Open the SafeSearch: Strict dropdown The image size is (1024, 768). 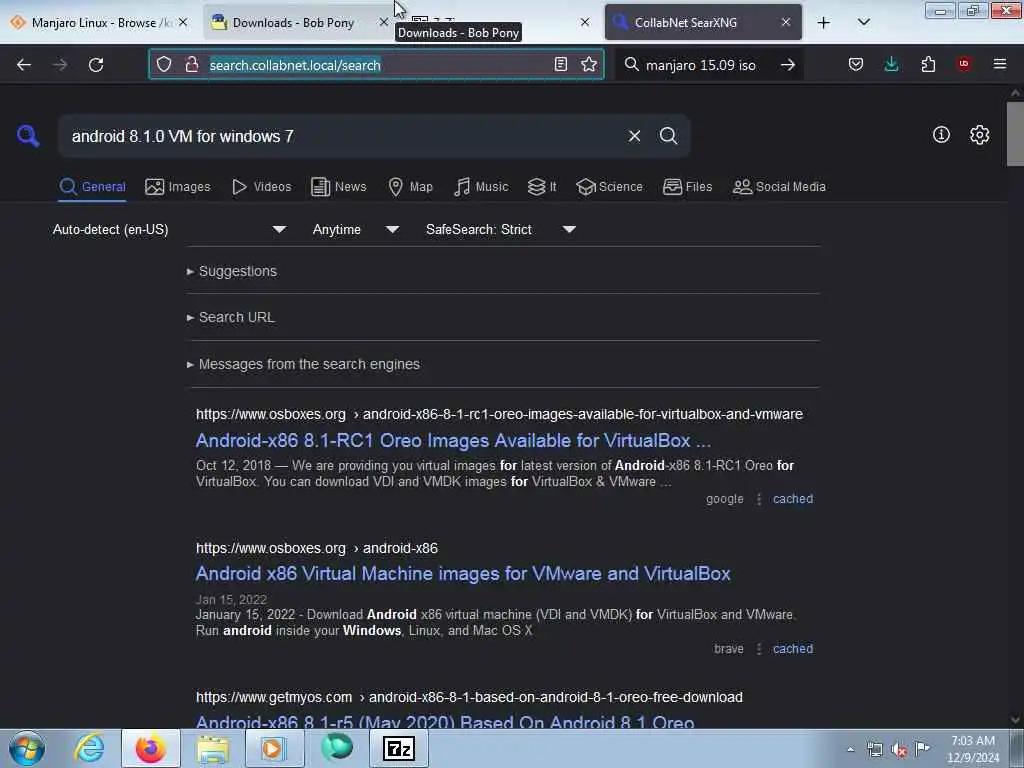(x=501, y=229)
